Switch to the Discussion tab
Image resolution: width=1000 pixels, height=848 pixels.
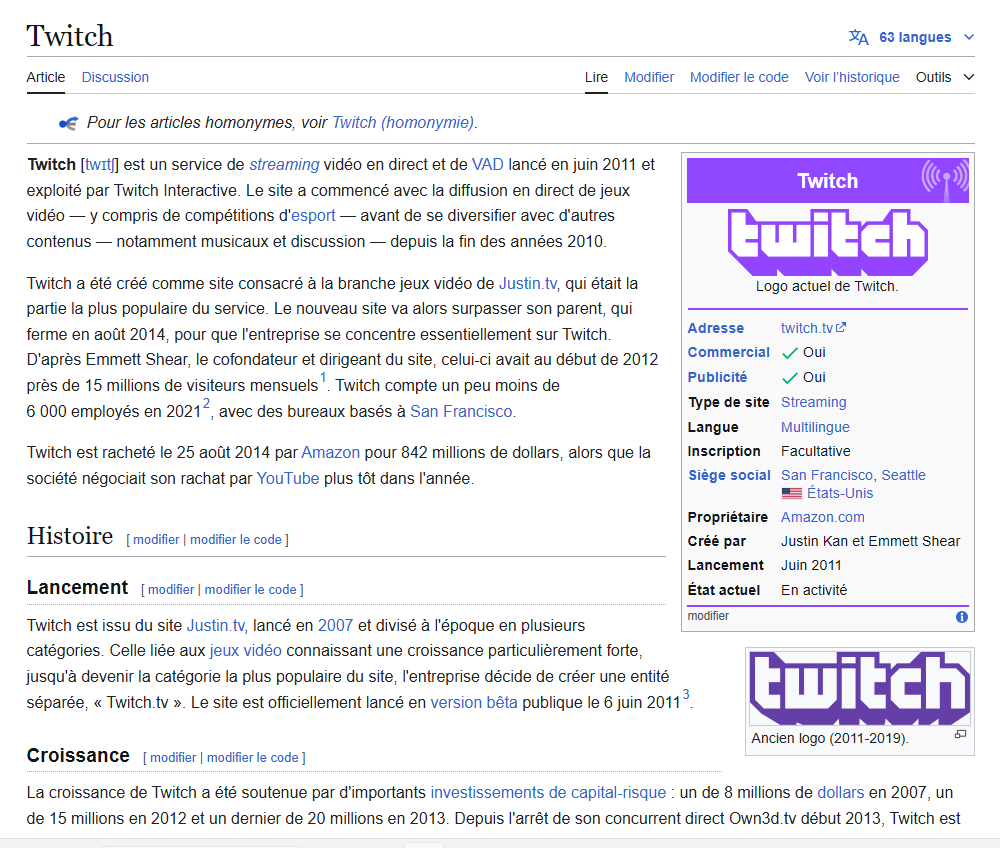click(115, 77)
